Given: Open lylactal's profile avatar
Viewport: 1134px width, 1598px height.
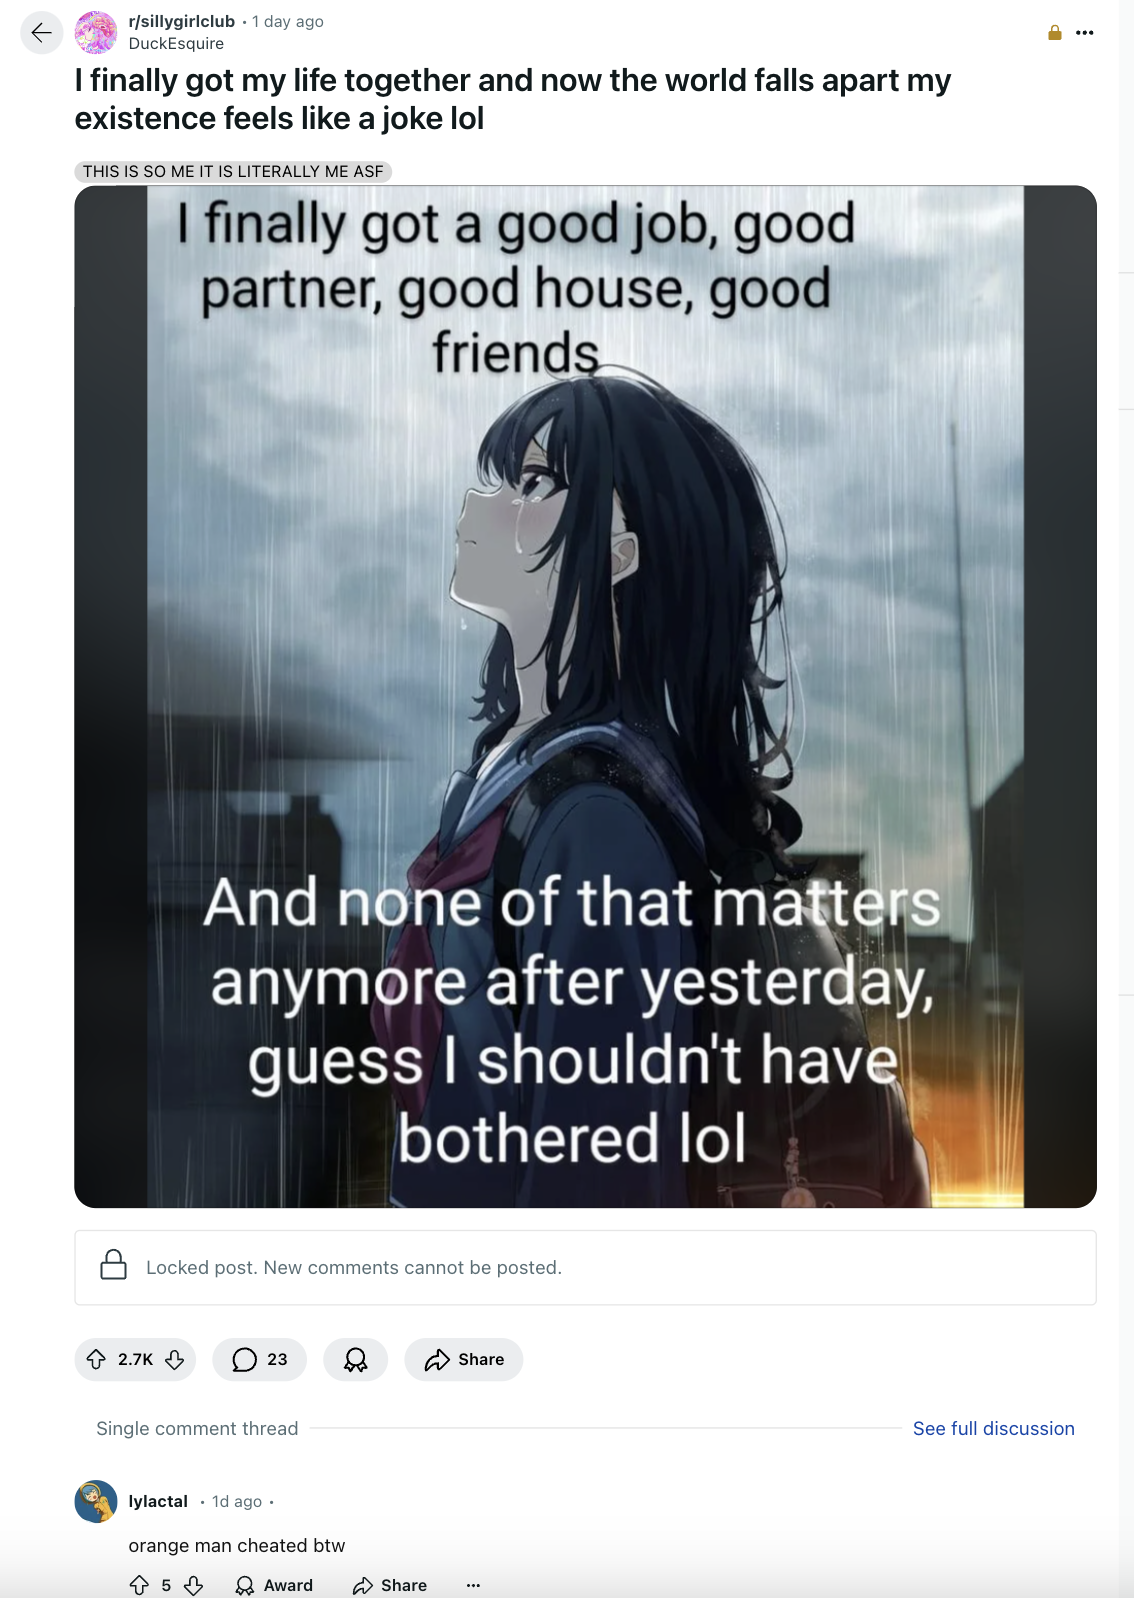Looking at the screenshot, I should [96, 1501].
